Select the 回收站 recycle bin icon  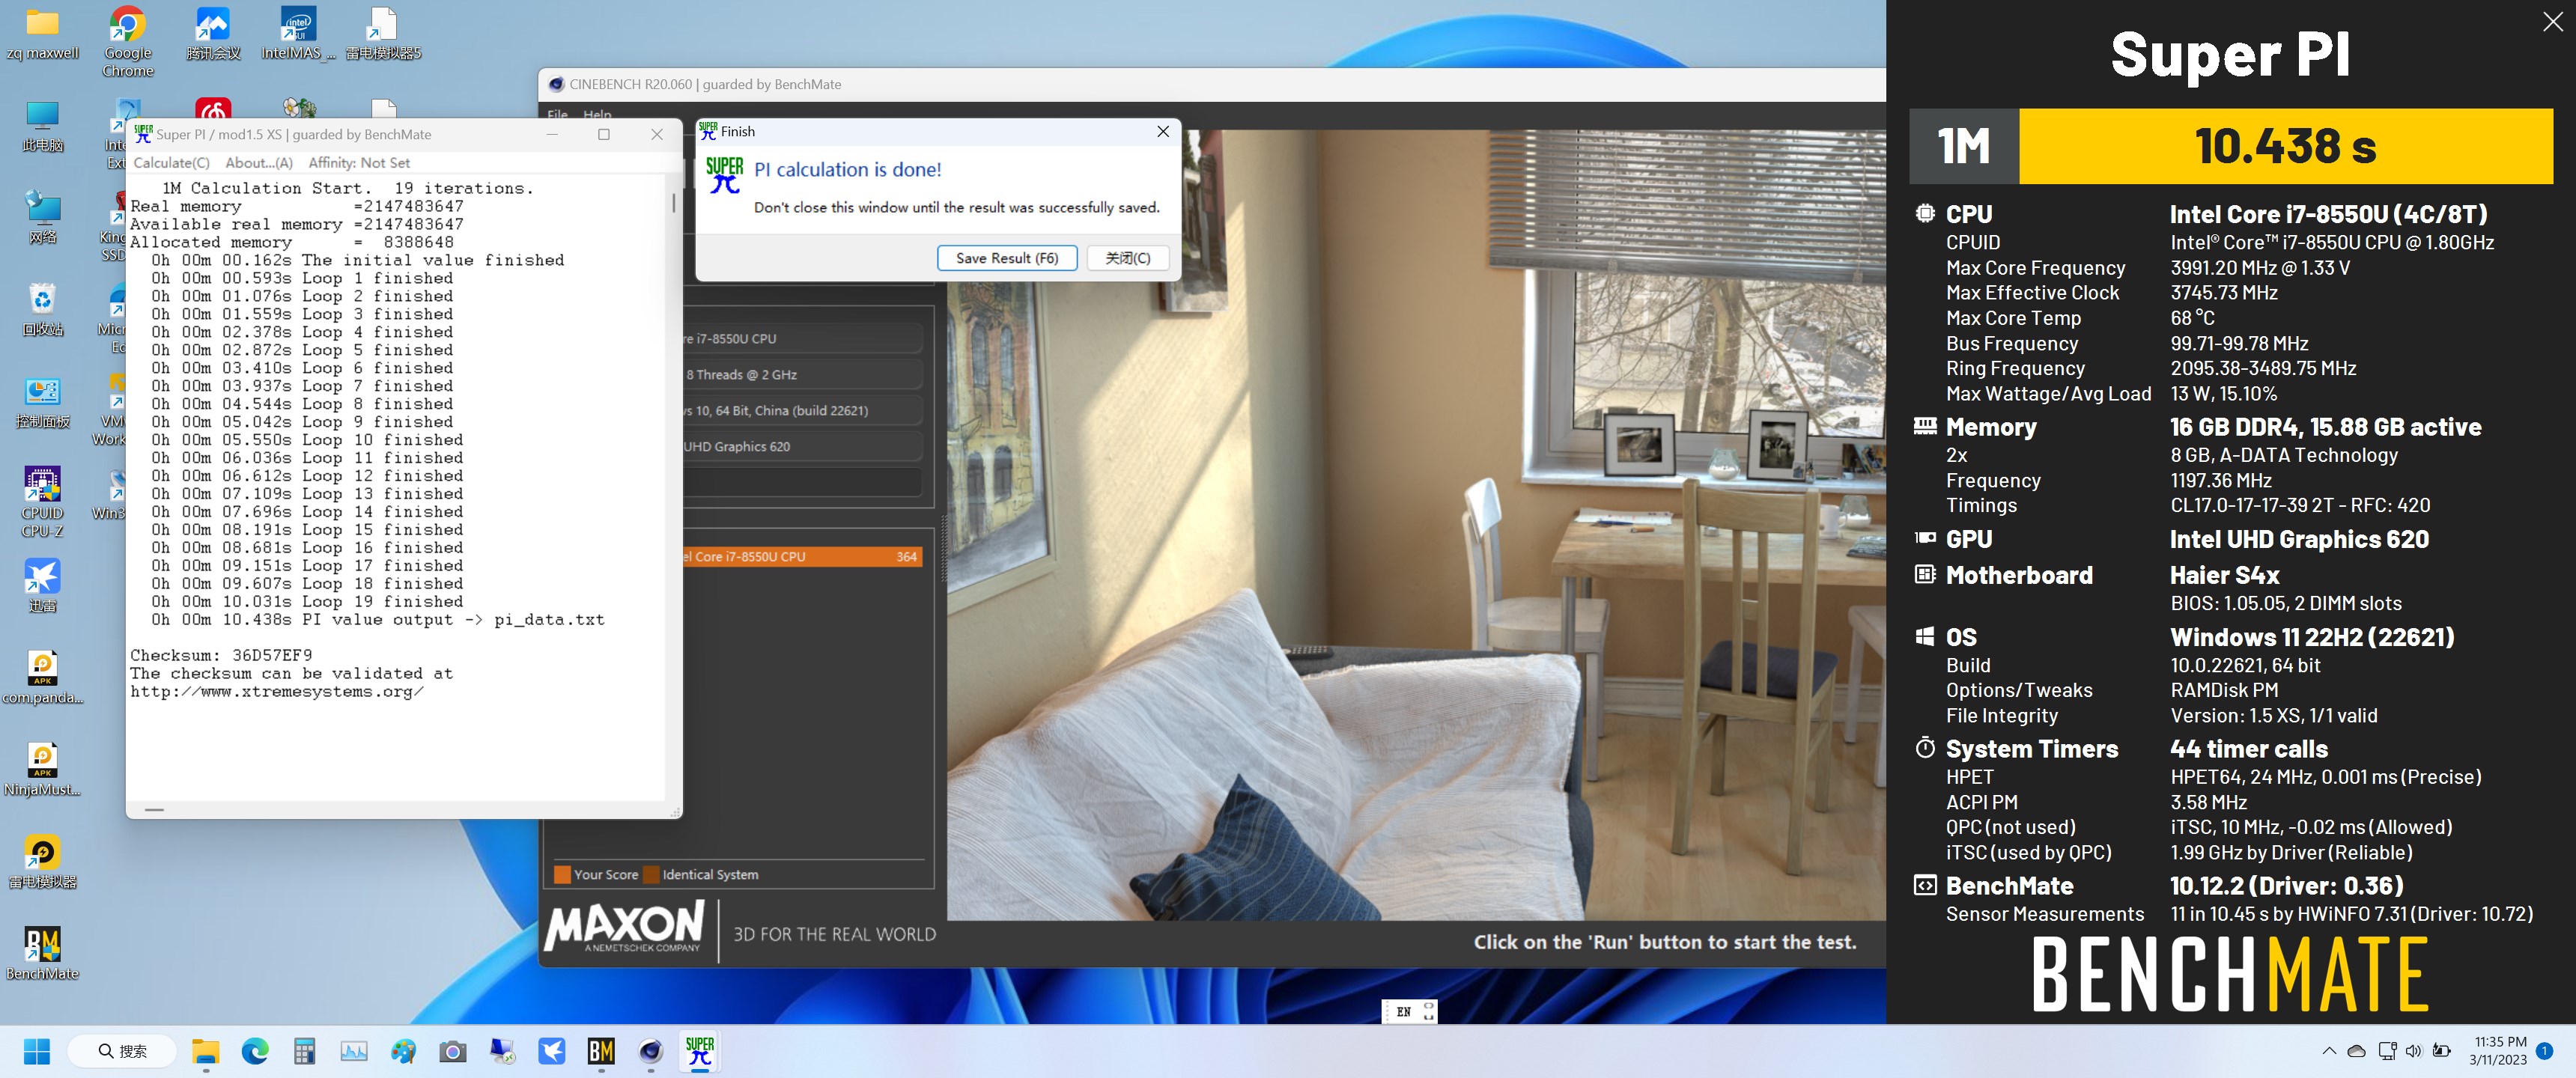point(42,310)
